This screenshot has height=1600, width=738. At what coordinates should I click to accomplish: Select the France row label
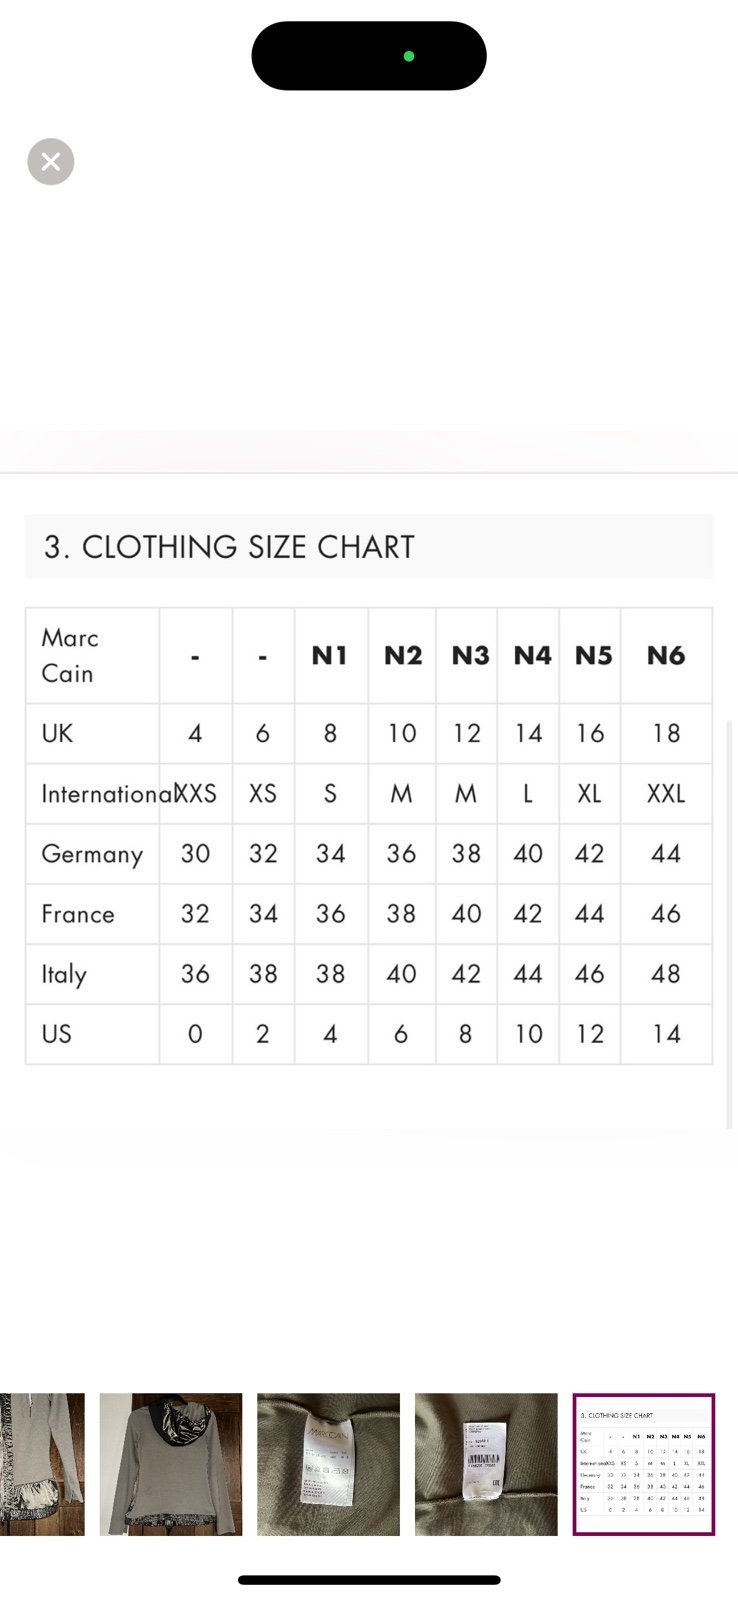pos(78,914)
